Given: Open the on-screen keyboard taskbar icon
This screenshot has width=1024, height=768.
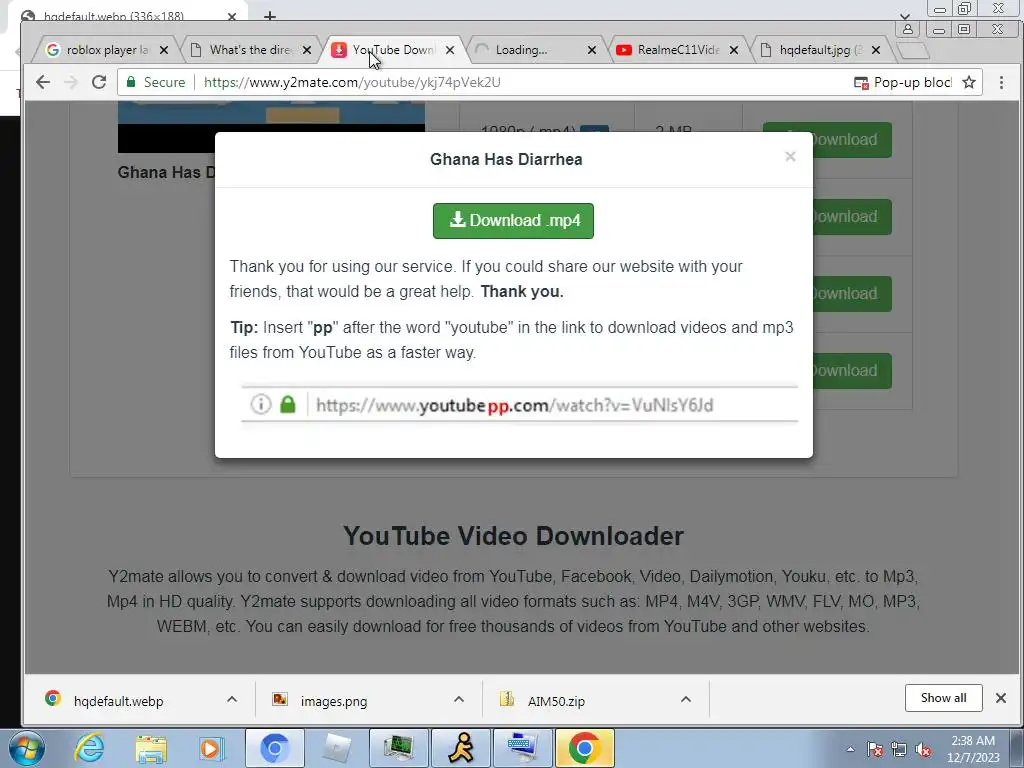Looking at the screenshot, I should coord(522,748).
